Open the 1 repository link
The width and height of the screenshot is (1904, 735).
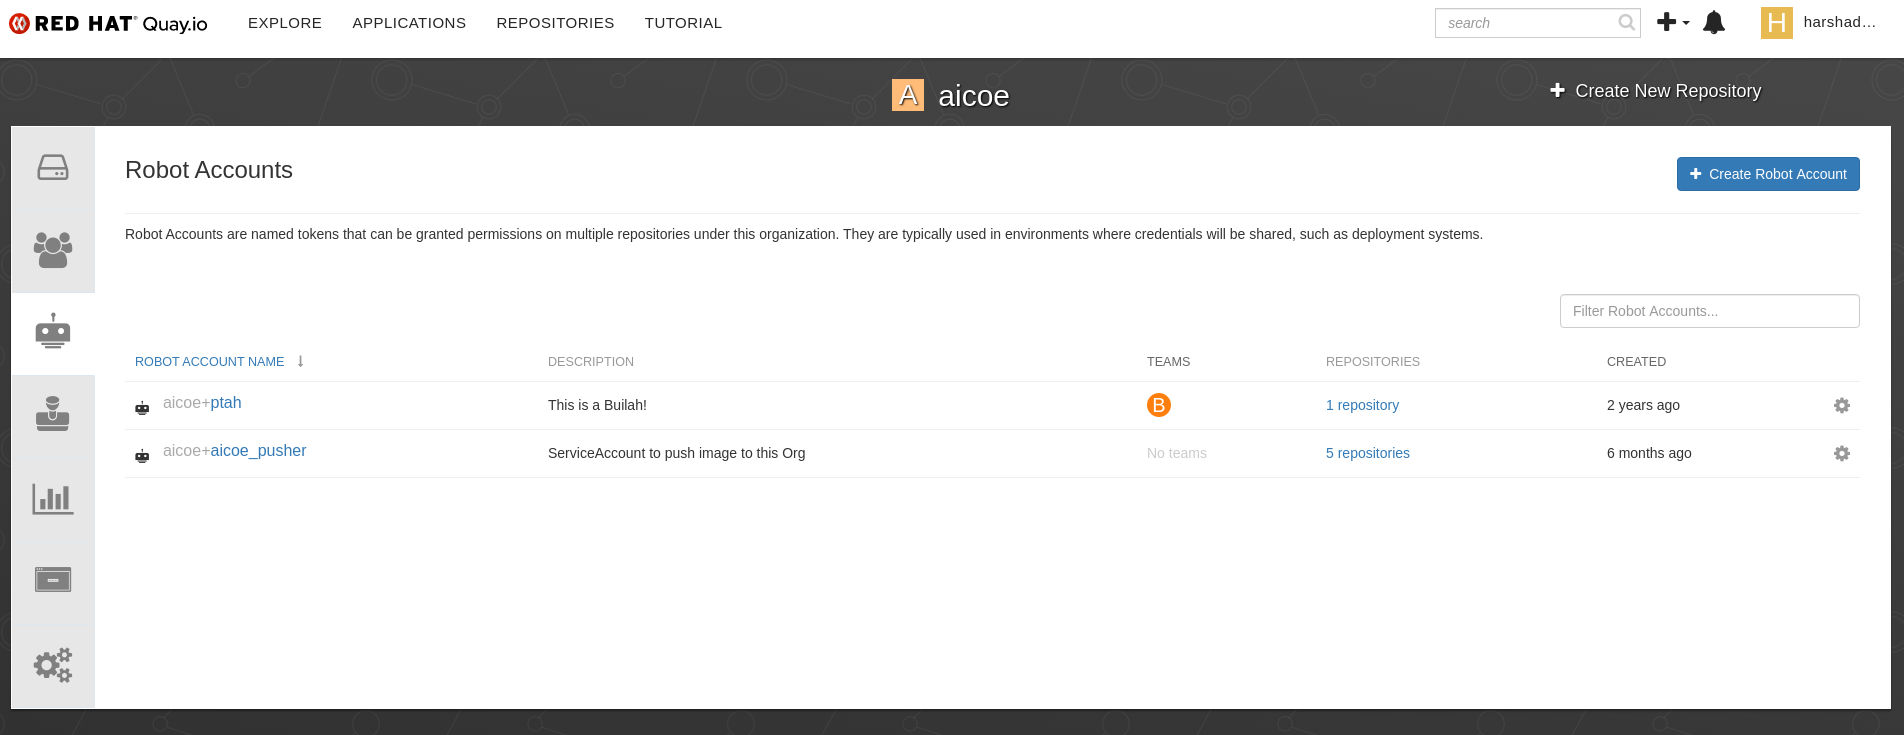click(1362, 405)
